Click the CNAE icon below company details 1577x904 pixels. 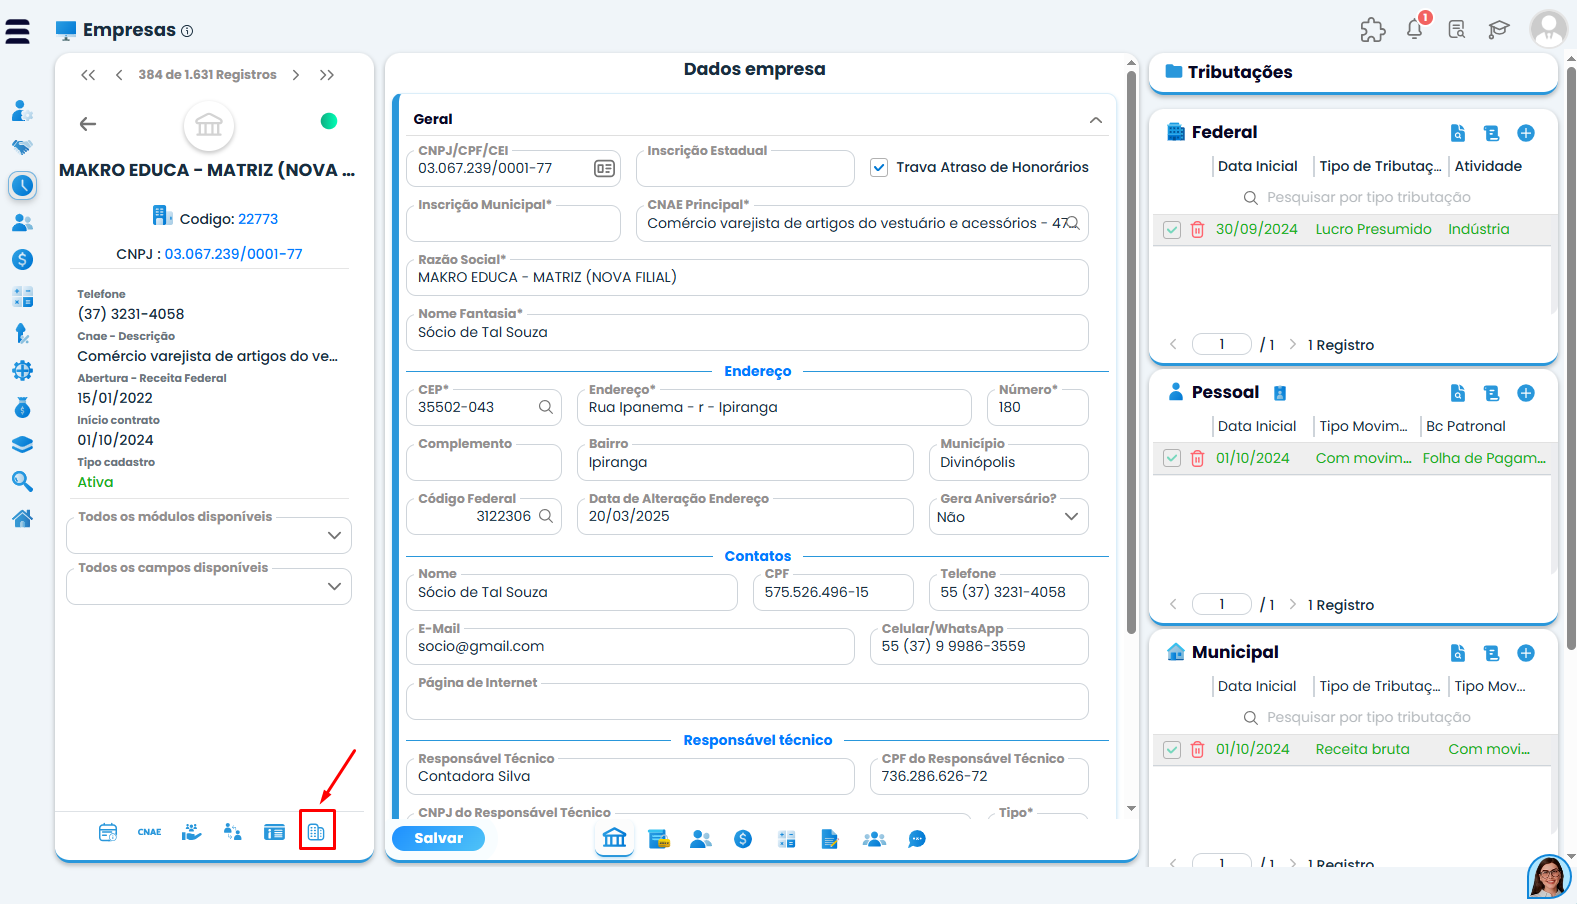[150, 832]
